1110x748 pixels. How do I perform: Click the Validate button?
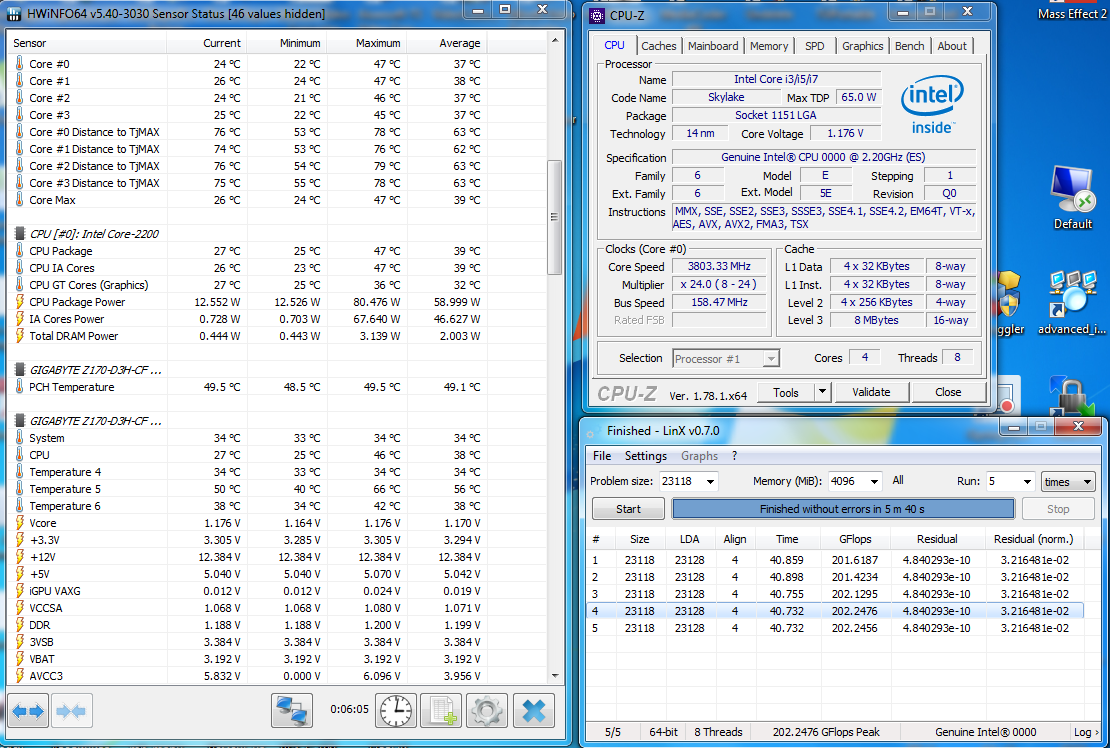(x=871, y=392)
